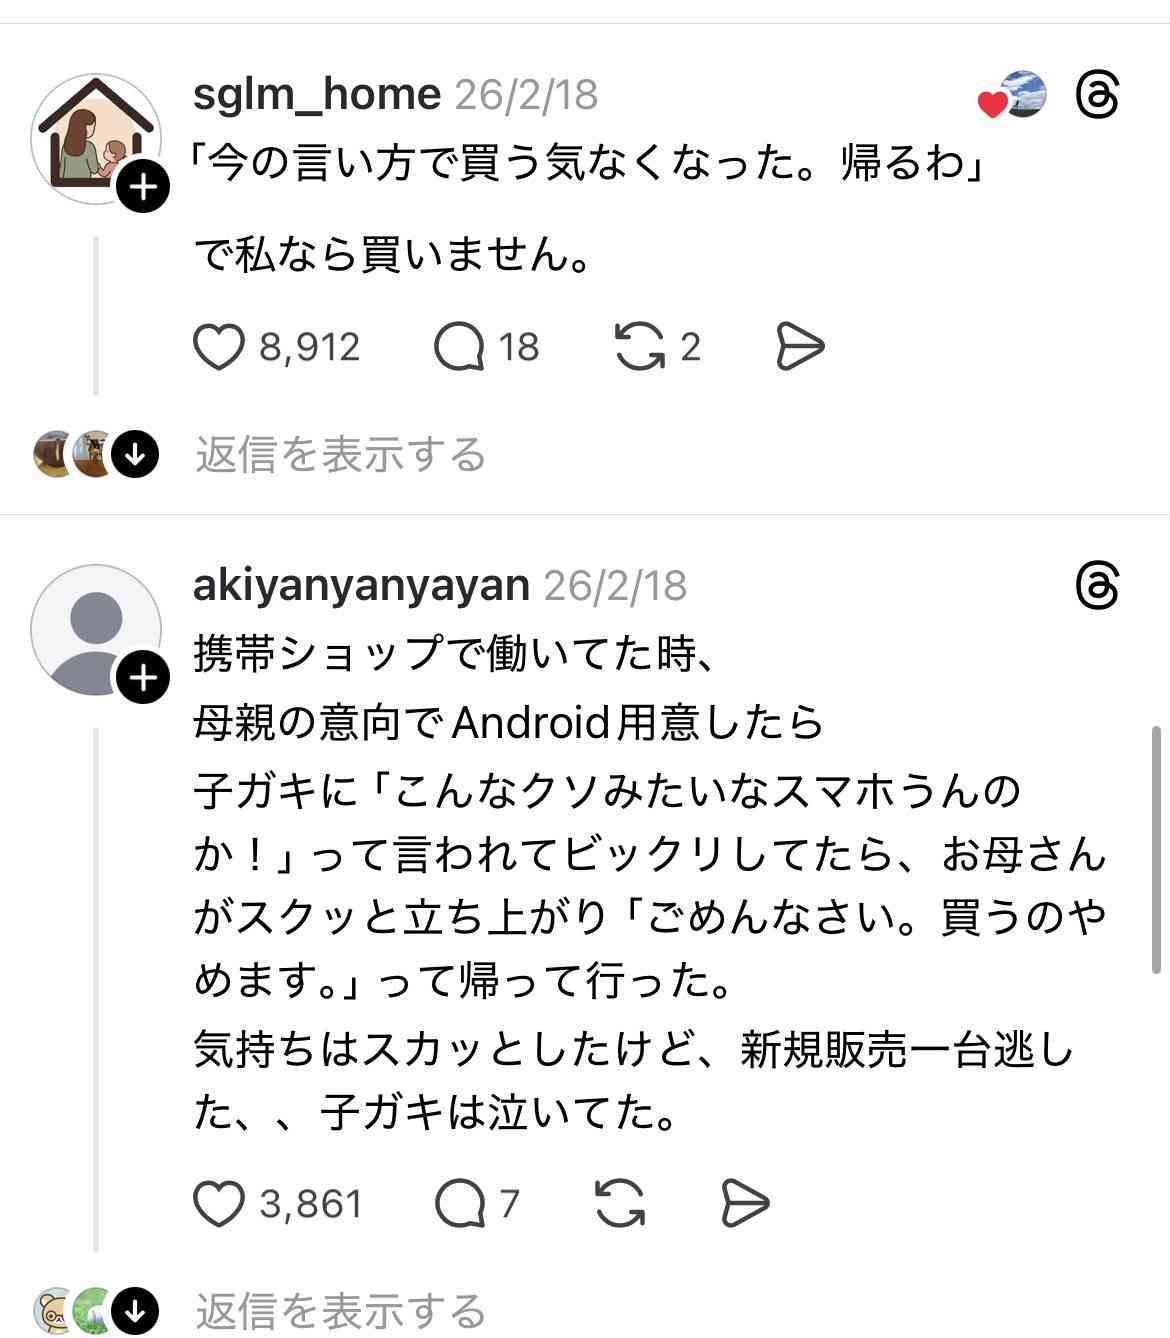Open akiyanyanyayan's profile name
Screen dimensions: 1170x1338
(x=360, y=585)
